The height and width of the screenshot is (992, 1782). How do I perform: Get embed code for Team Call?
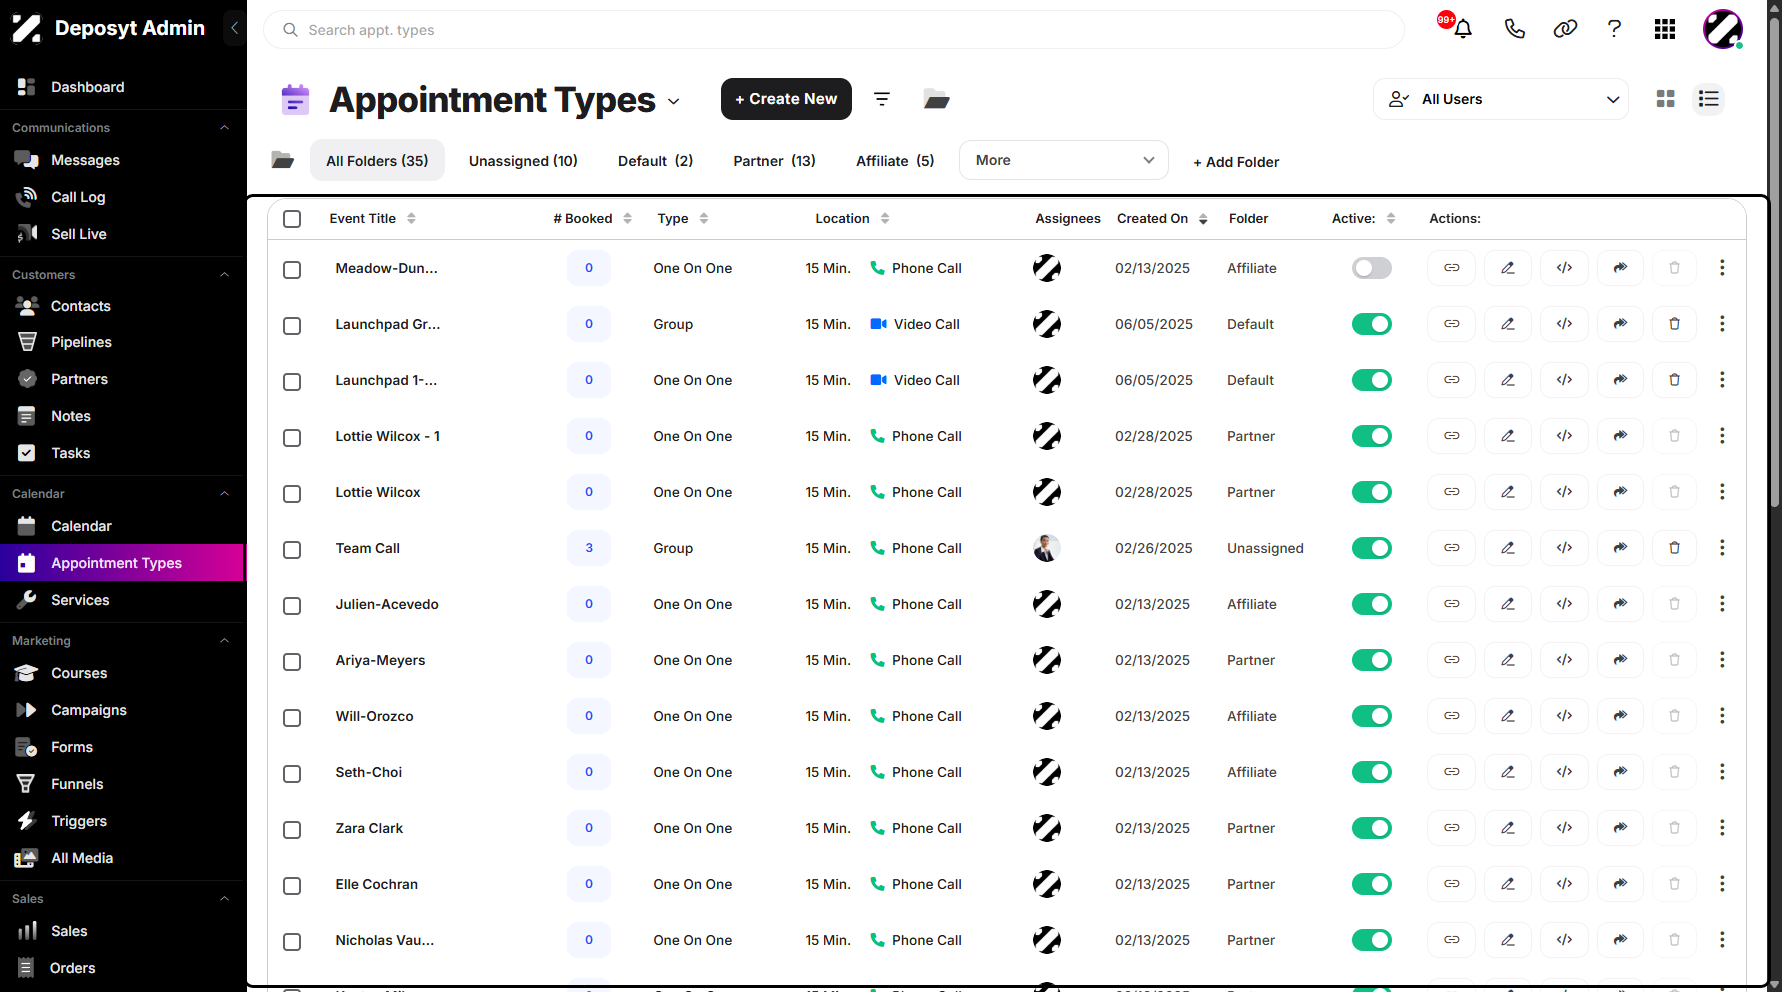click(x=1564, y=548)
